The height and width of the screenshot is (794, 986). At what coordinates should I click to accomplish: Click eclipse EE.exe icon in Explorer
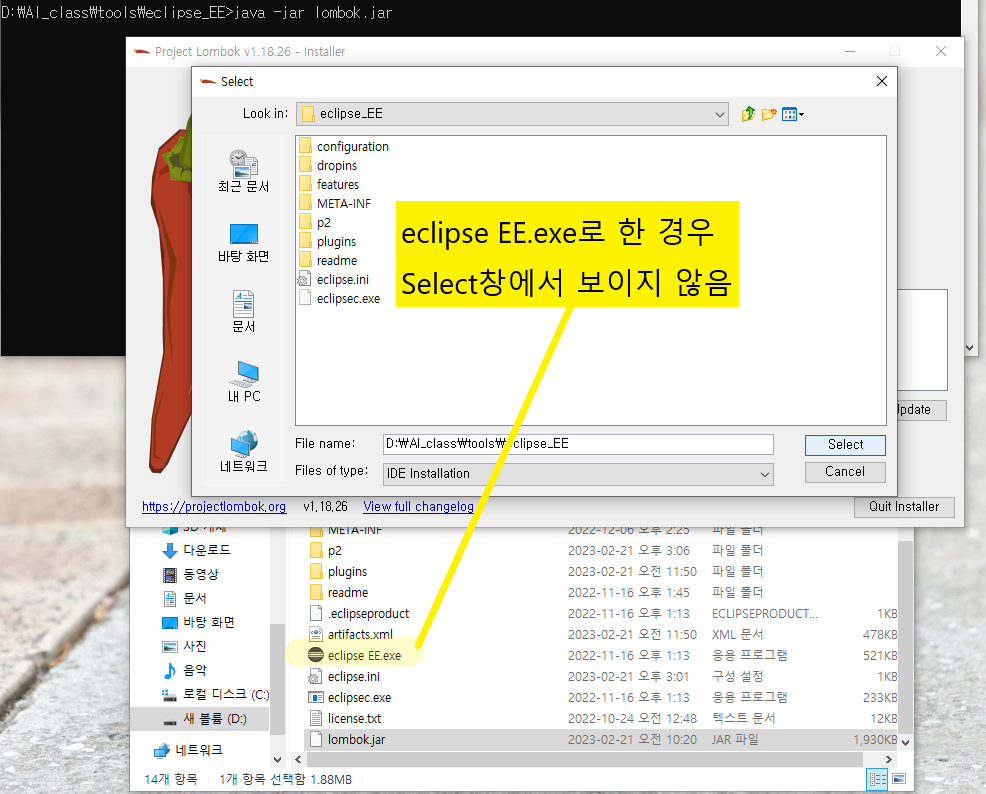(316, 655)
